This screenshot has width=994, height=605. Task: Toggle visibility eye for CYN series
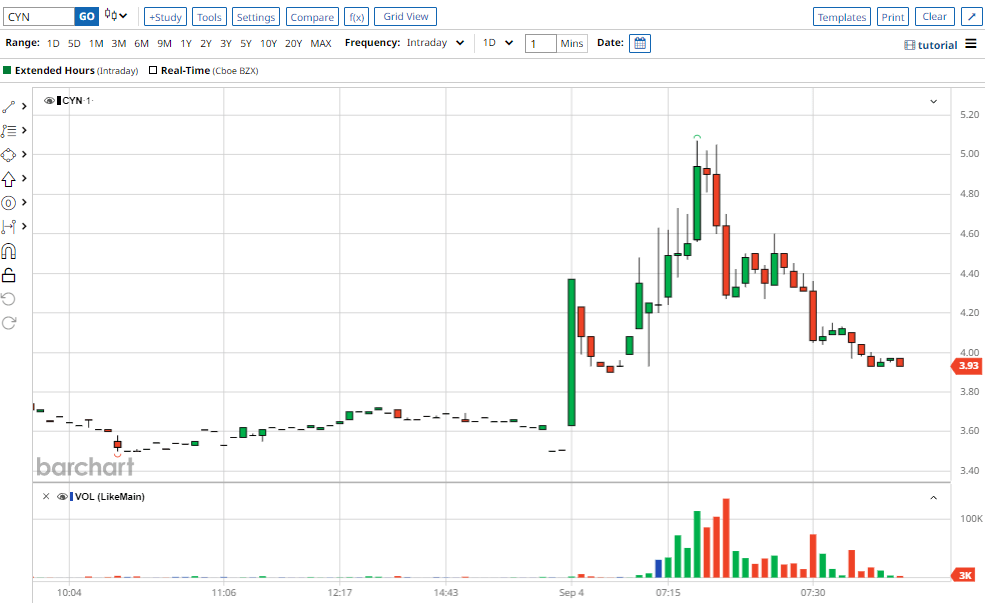(49, 101)
